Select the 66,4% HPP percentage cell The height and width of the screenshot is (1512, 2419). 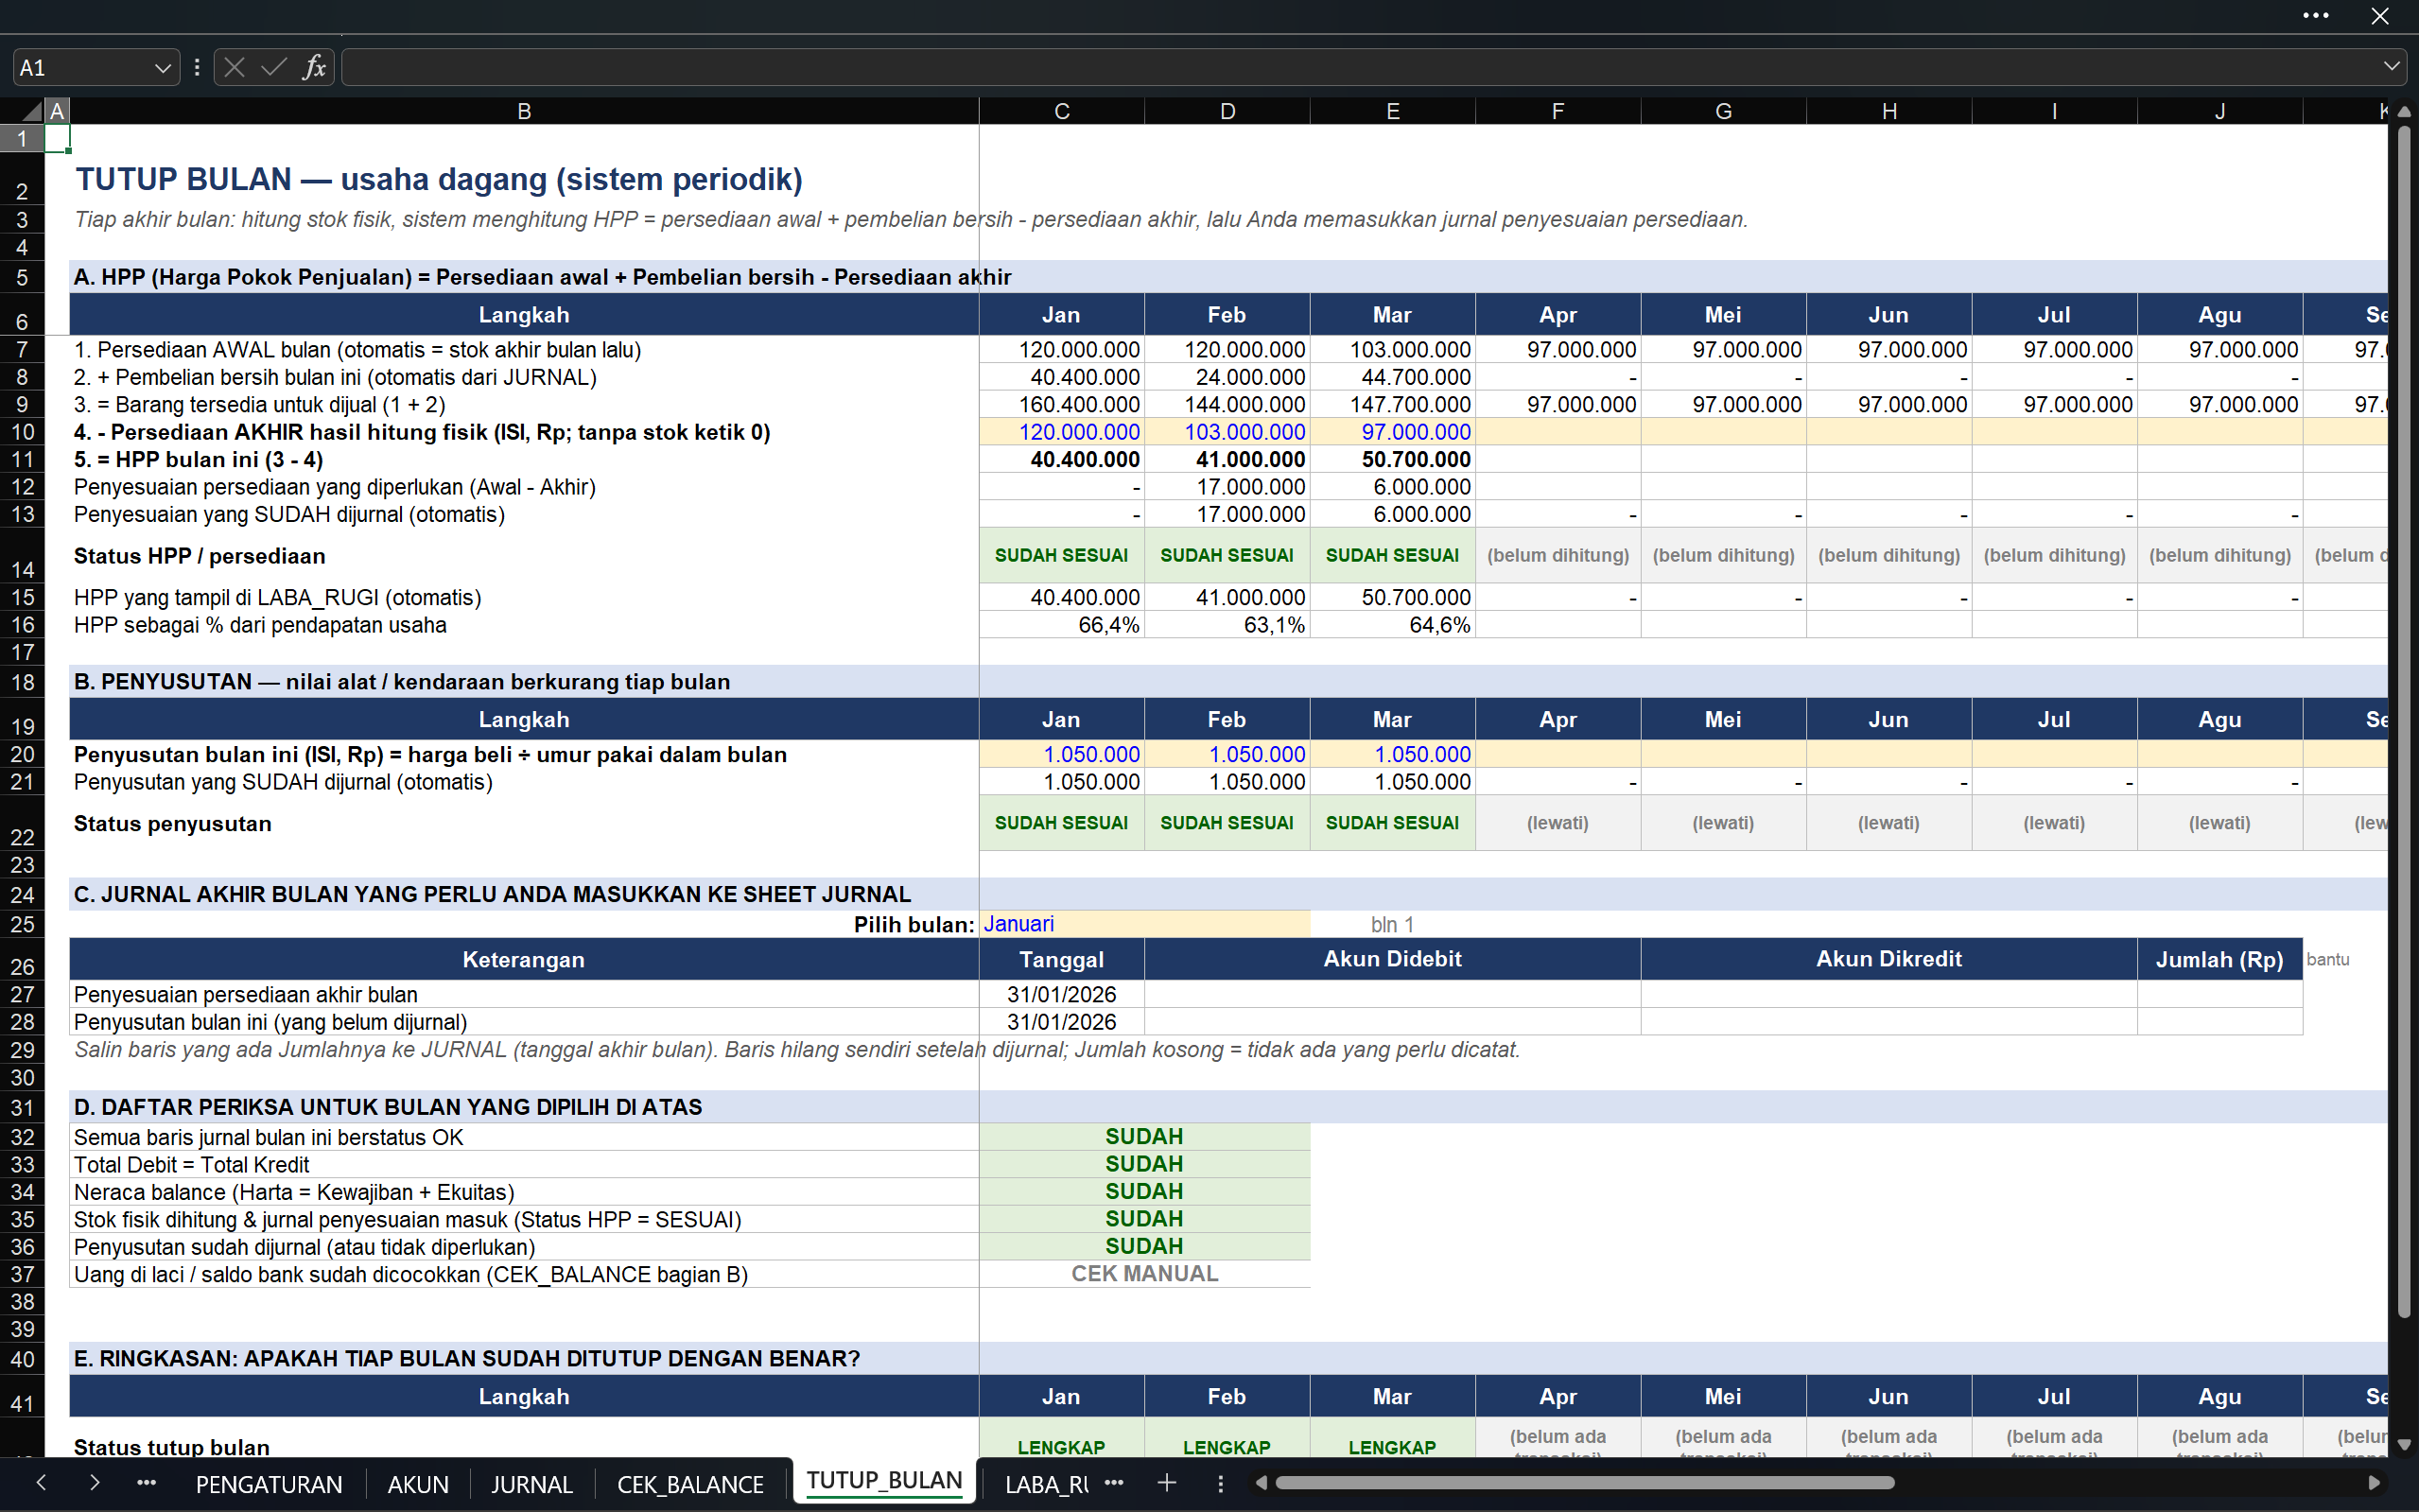click(x=1061, y=625)
